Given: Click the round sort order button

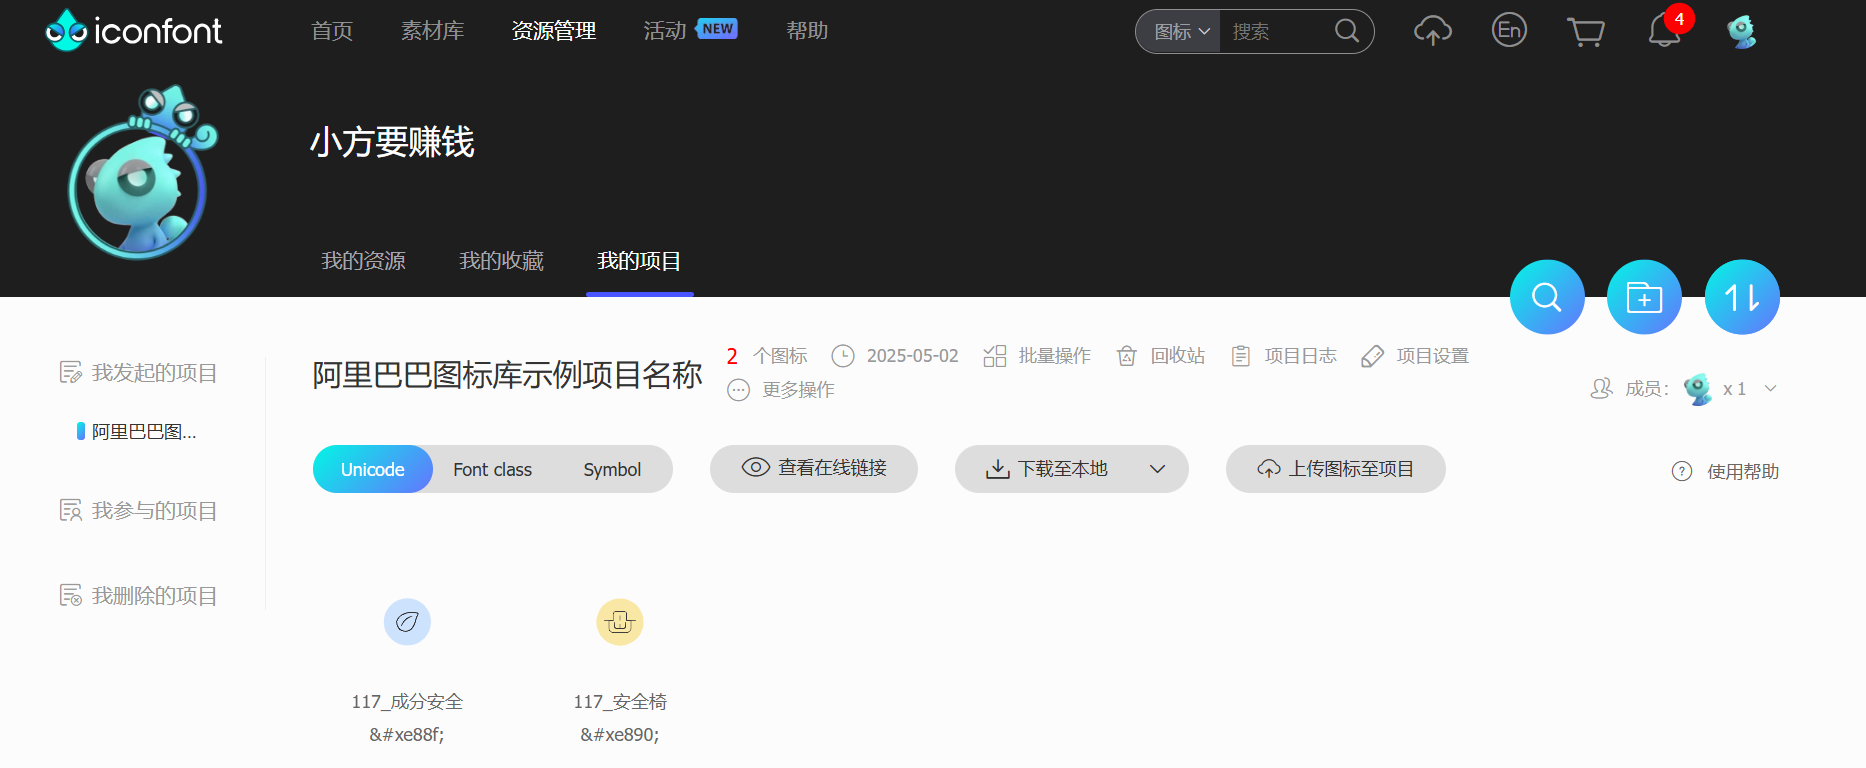Looking at the screenshot, I should point(1742,297).
